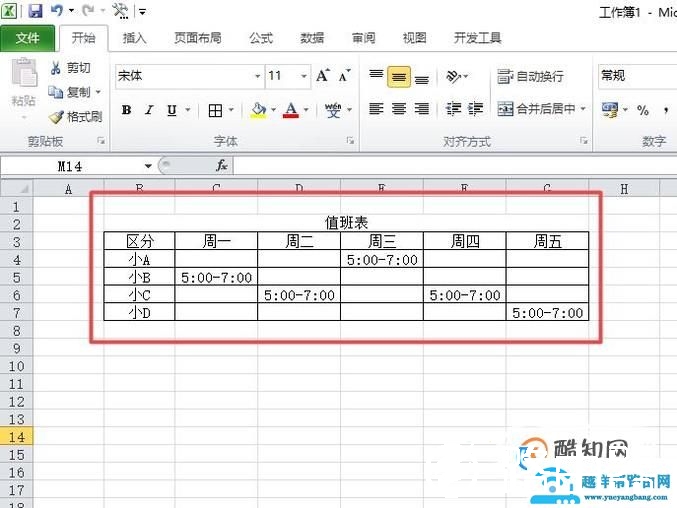
Task: Switch to the 视图 ribbon tab
Action: 414,38
